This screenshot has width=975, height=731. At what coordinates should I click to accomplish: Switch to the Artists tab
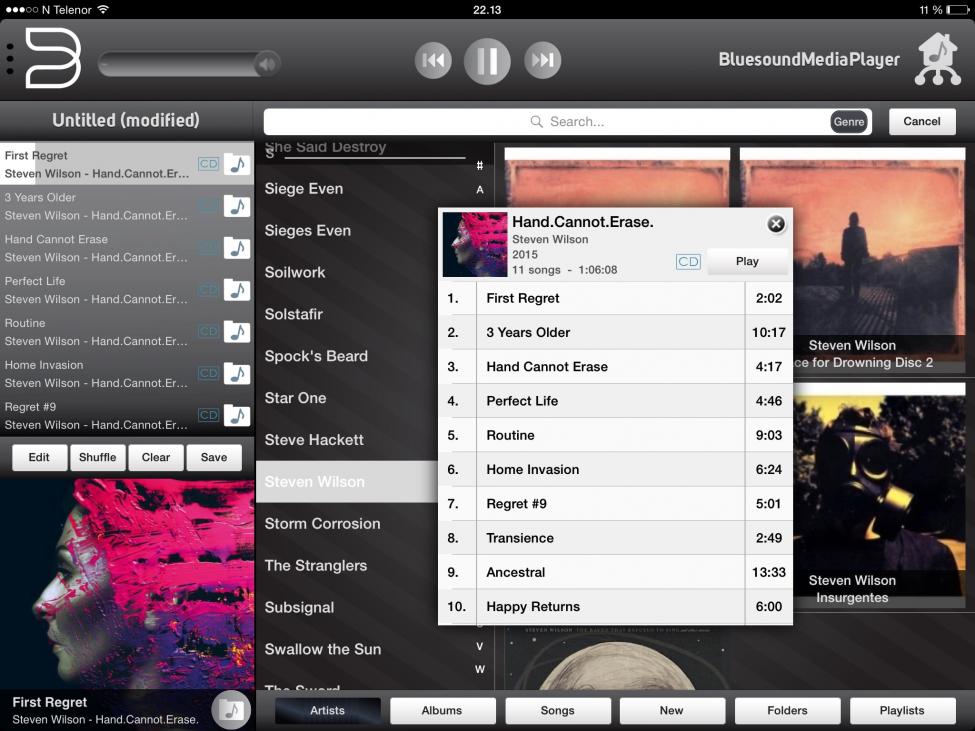327,710
